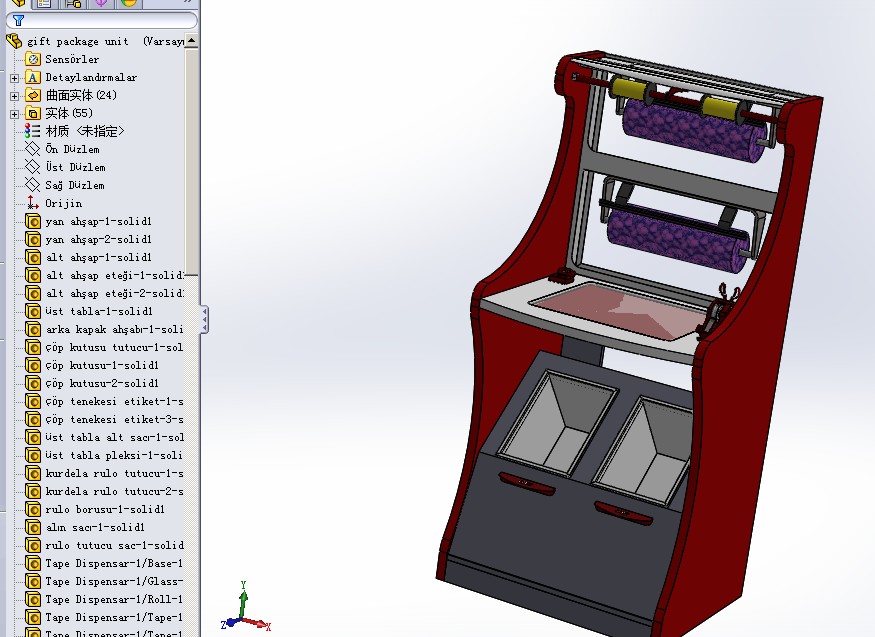Open the ConfigurationManager tab
The image size is (875, 637).
pos(73,3)
